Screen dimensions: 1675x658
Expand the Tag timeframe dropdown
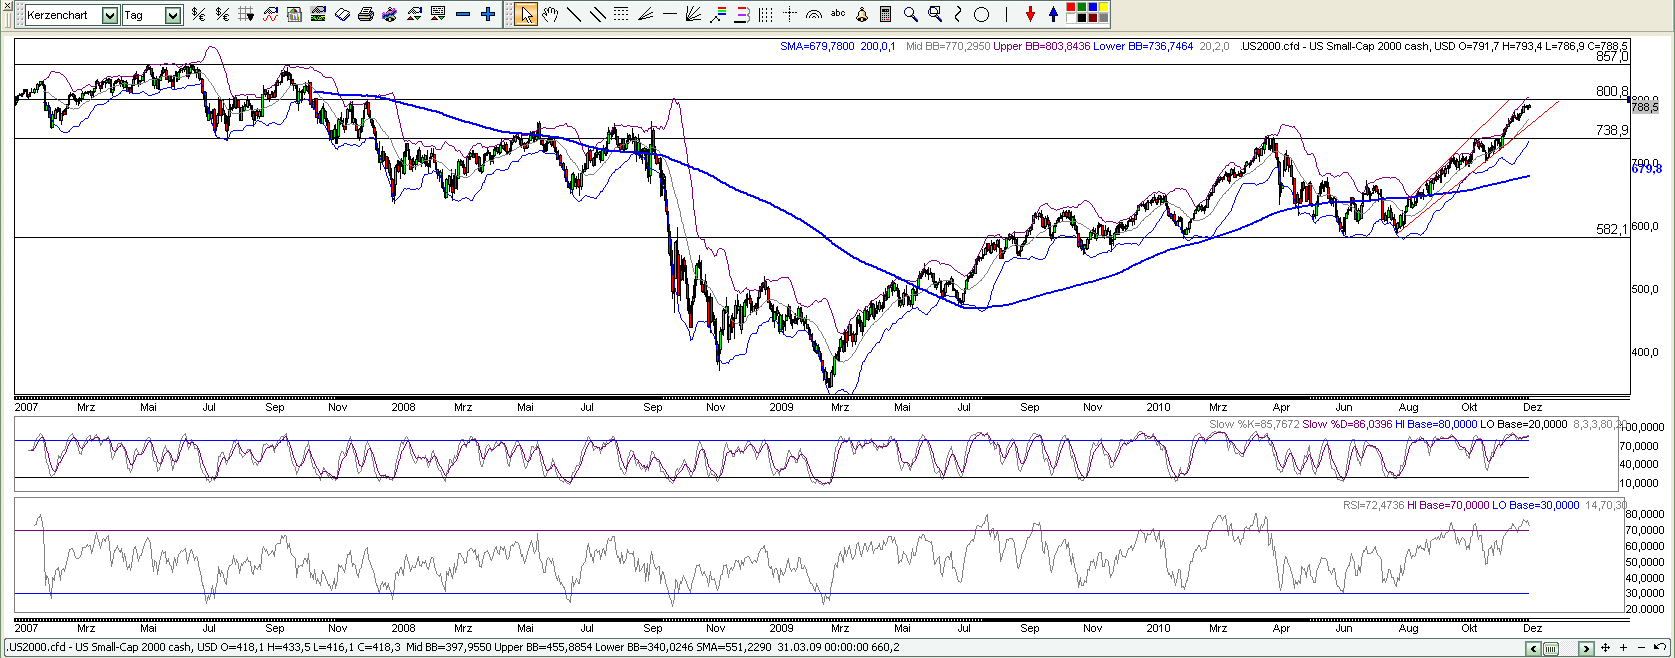point(173,15)
